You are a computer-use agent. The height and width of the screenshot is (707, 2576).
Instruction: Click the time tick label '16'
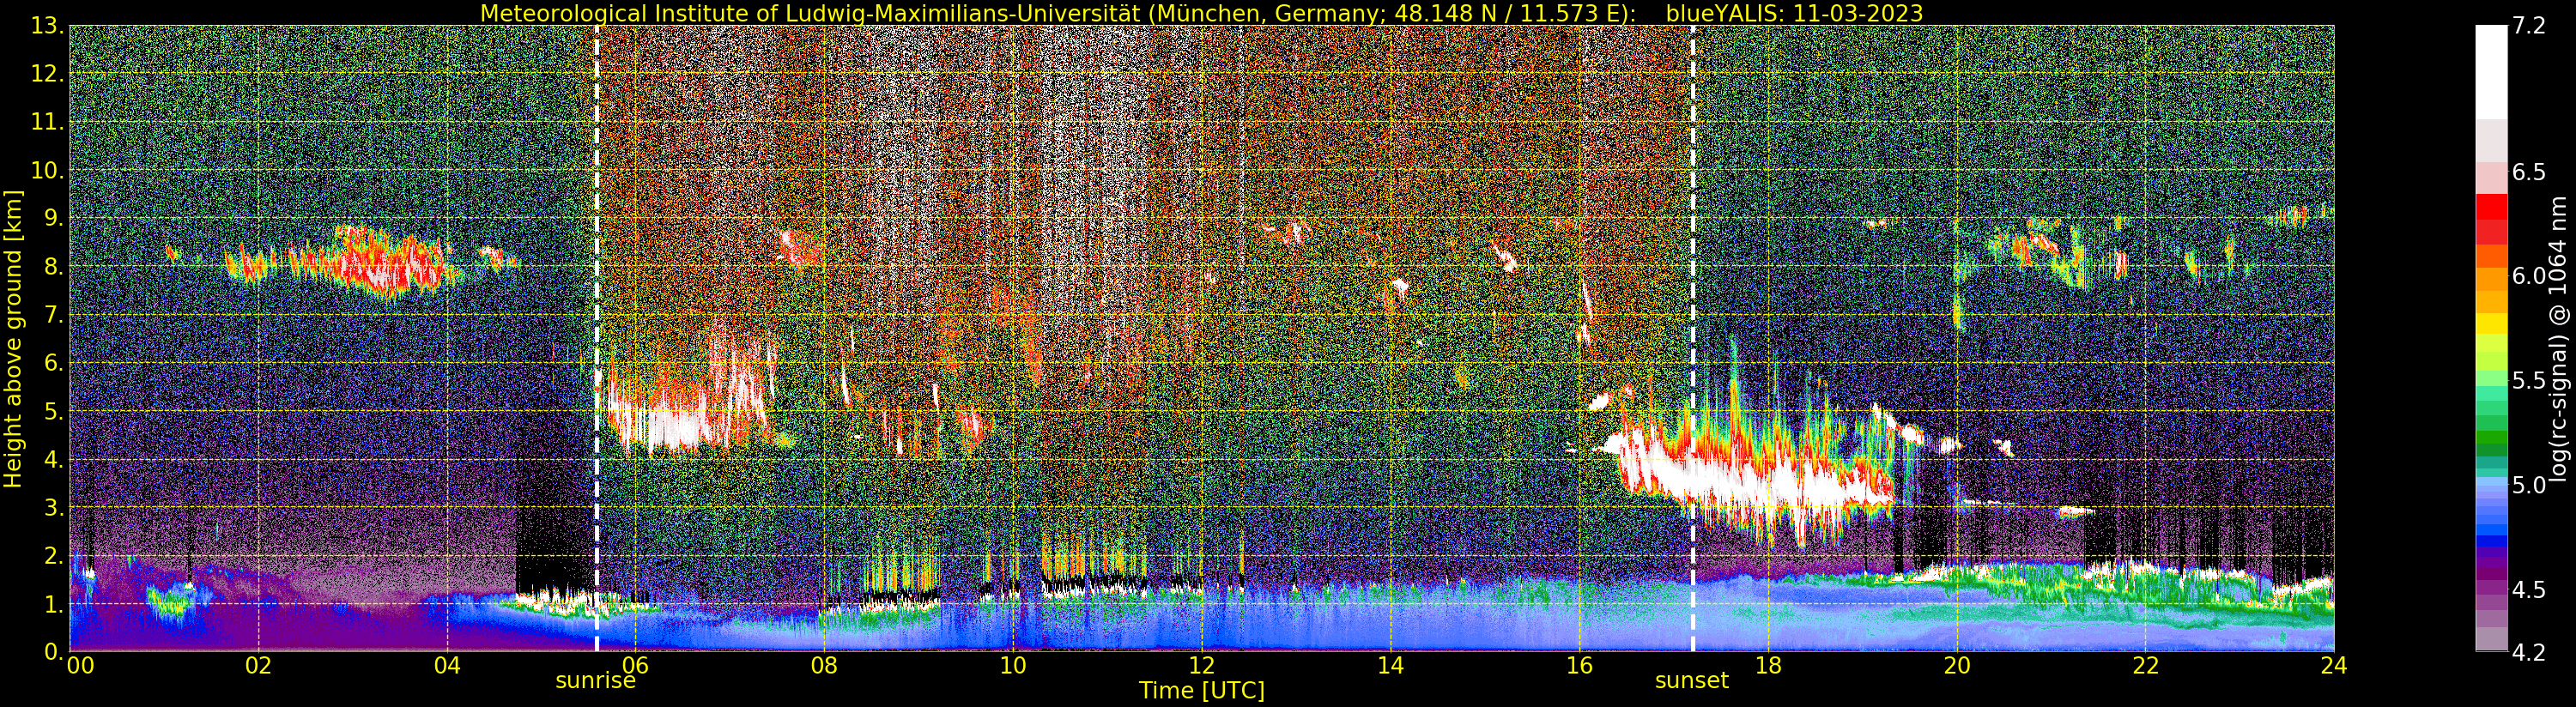tap(1579, 665)
